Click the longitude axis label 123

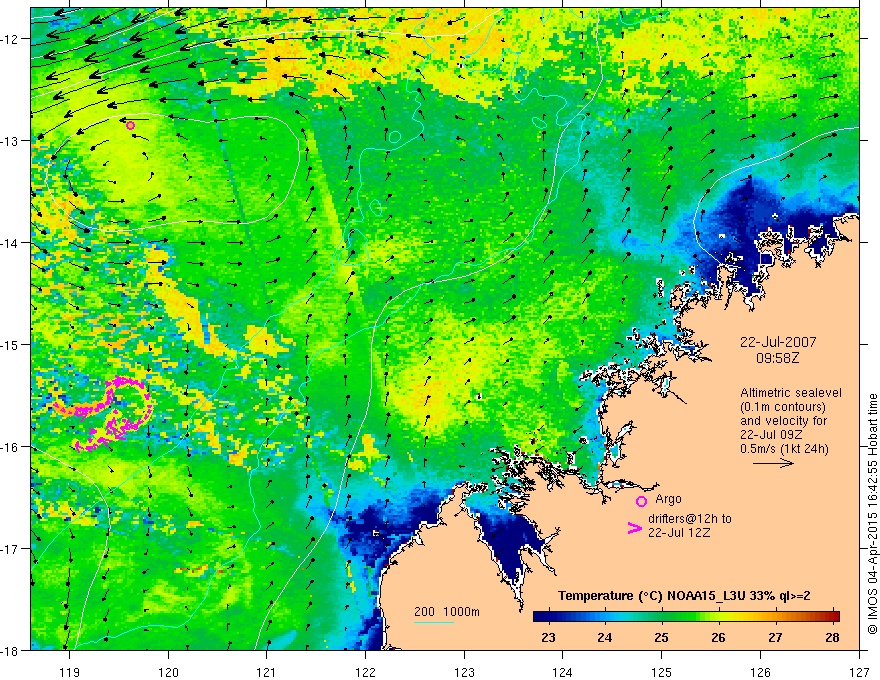(x=464, y=672)
